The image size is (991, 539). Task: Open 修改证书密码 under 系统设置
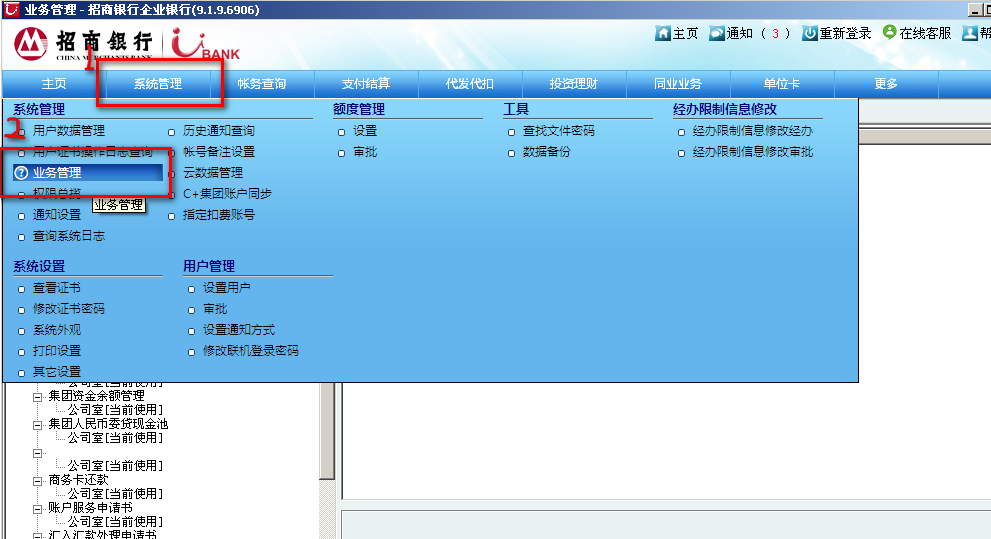[x=68, y=309]
